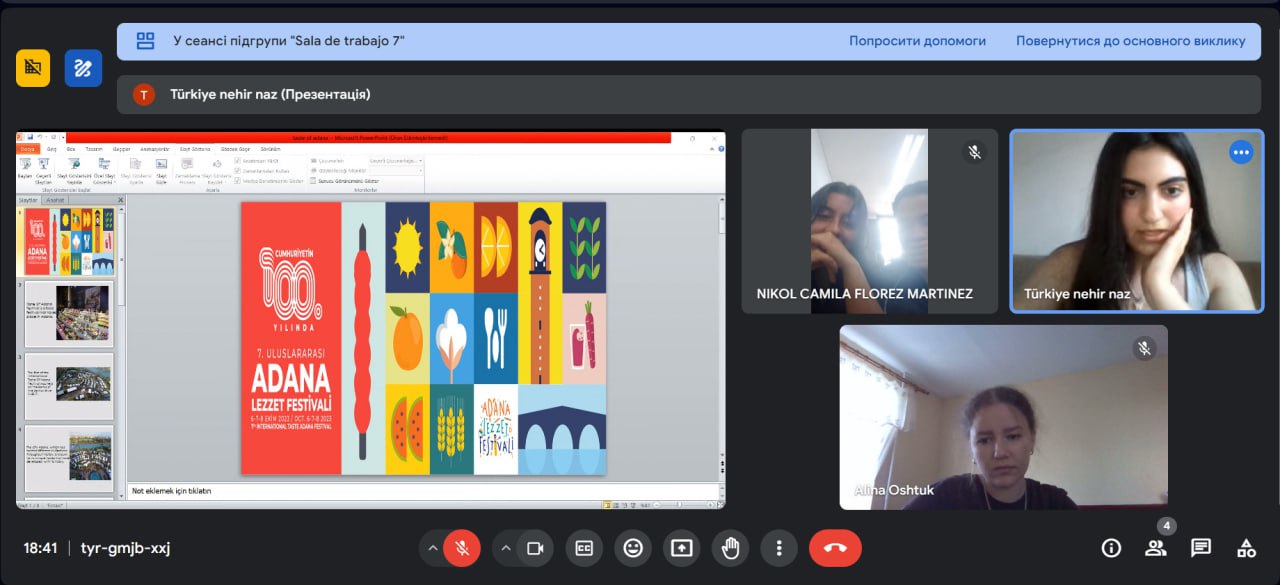Click the notes field 'Not eklemek için tıklatın'
Image resolution: width=1280 pixels, height=585 pixels.
click(424, 491)
